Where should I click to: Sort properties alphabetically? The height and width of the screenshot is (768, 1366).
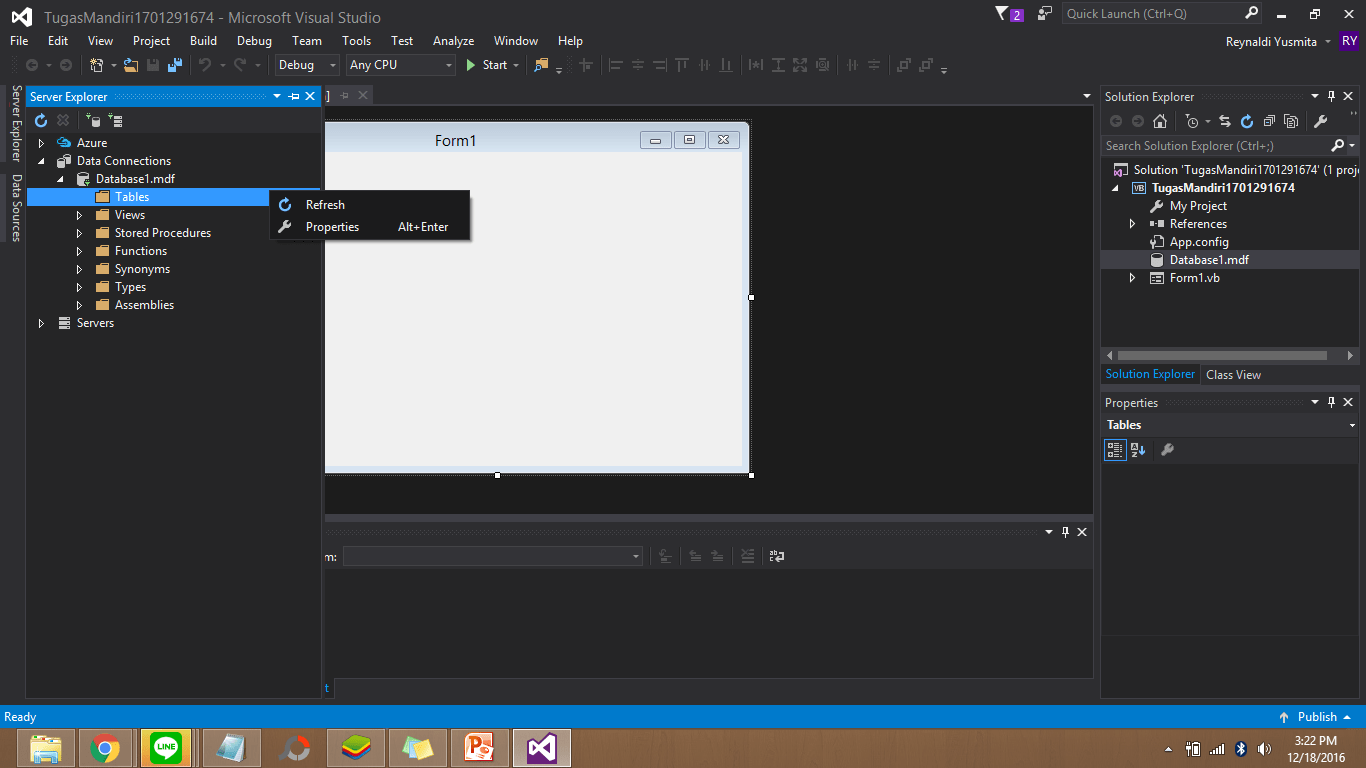point(1138,450)
